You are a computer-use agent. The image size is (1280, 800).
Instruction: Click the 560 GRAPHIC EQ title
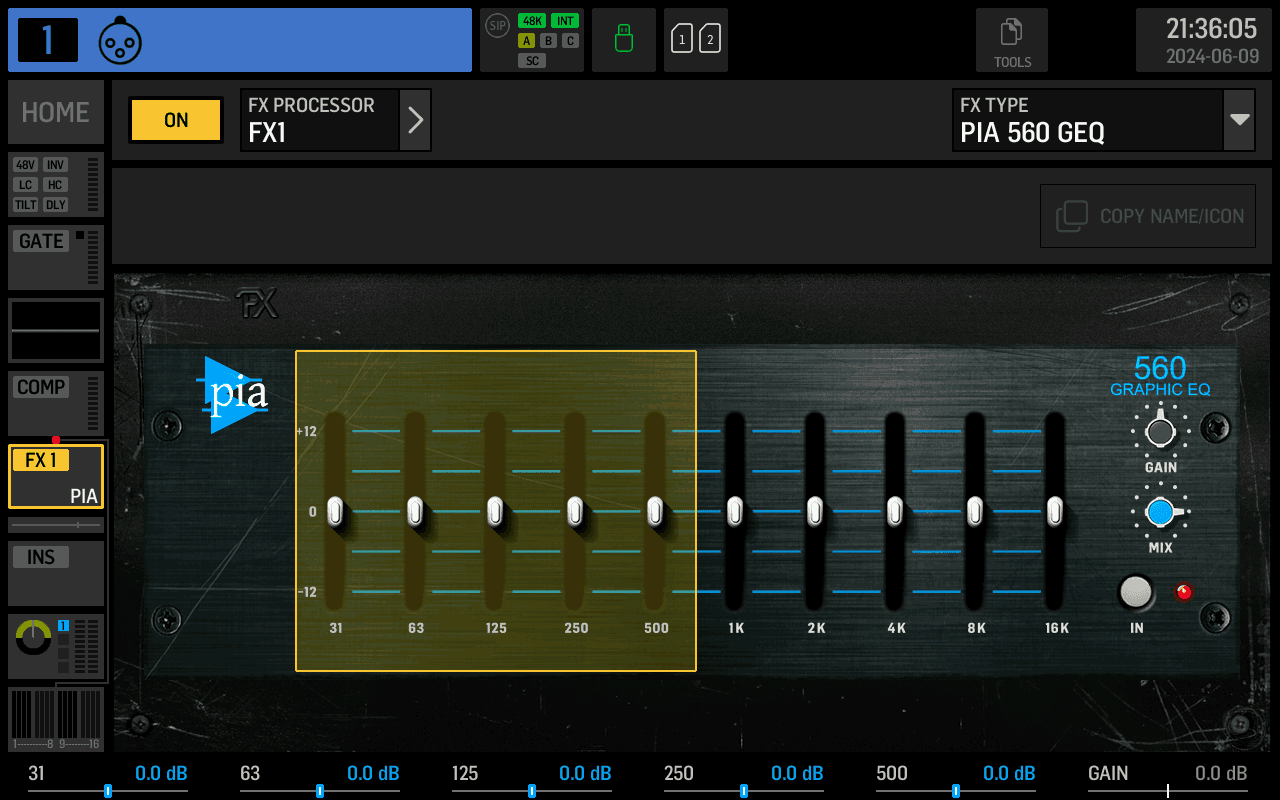[1160, 376]
